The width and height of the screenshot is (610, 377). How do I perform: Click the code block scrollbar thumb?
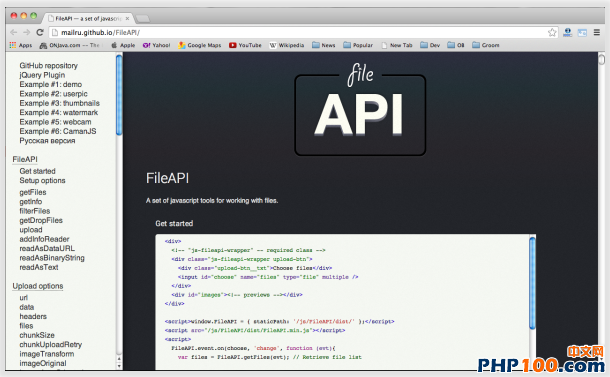[x=532, y=283]
